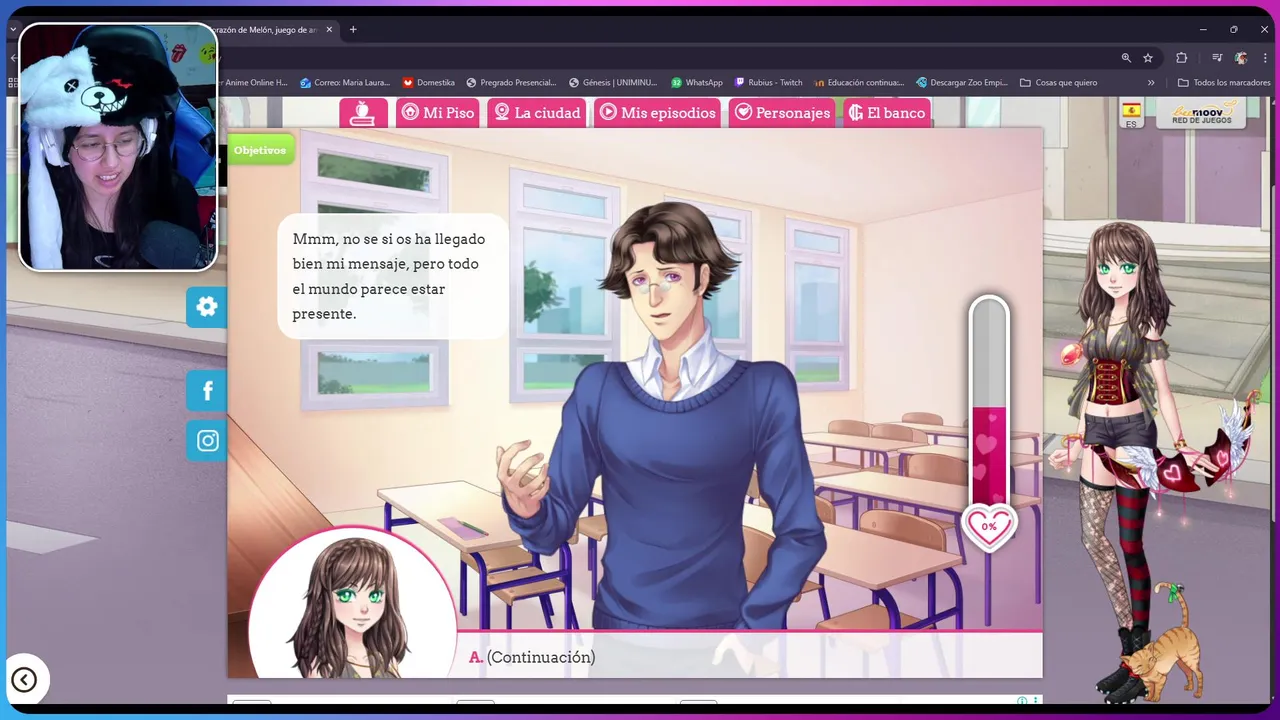1280x720 pixels.
Task: Open the Domestika bookmark
Action: pos(429,83)
